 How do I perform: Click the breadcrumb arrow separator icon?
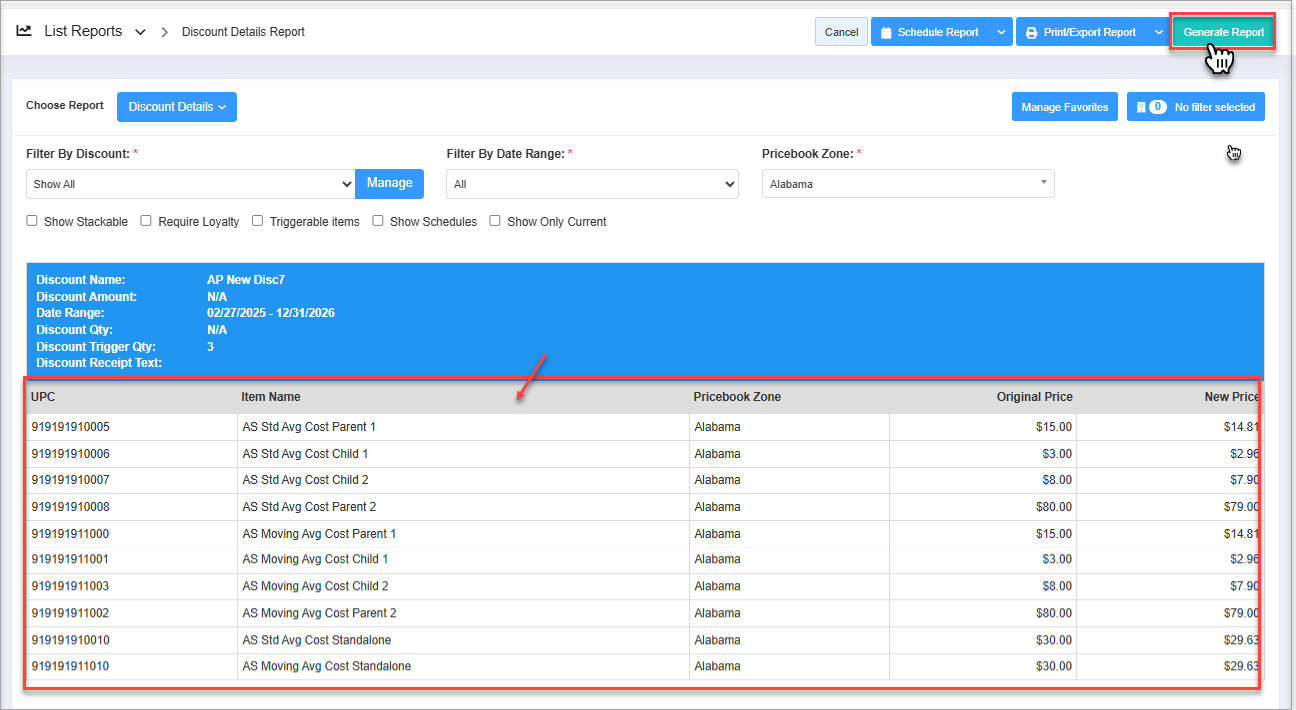point(164,32)
